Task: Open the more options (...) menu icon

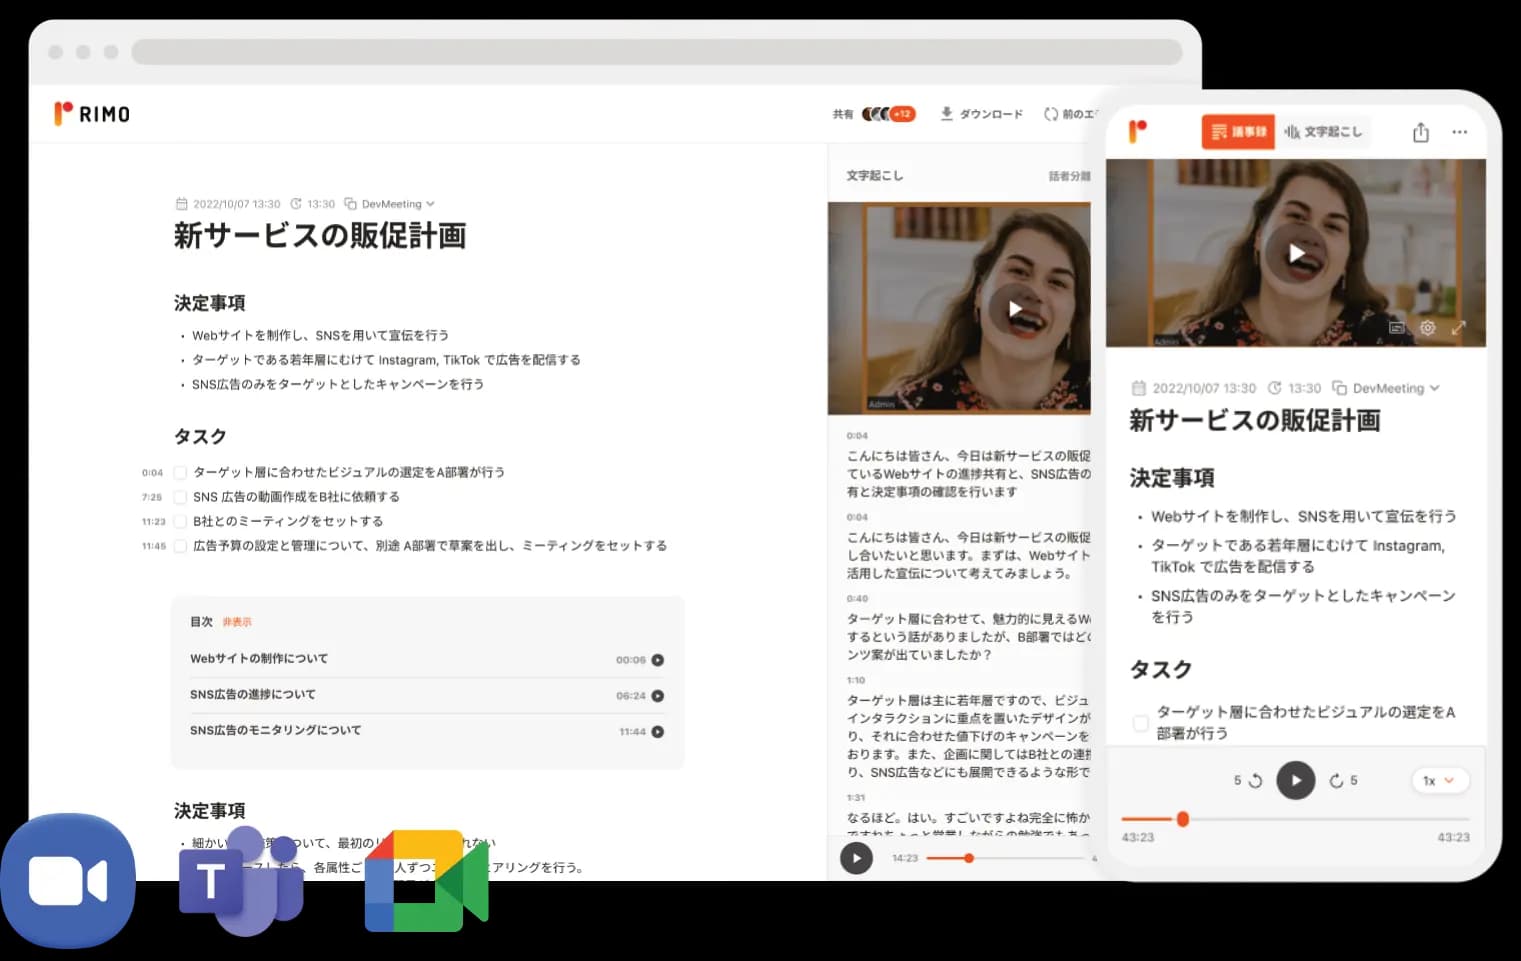Action: point(1460,131)
